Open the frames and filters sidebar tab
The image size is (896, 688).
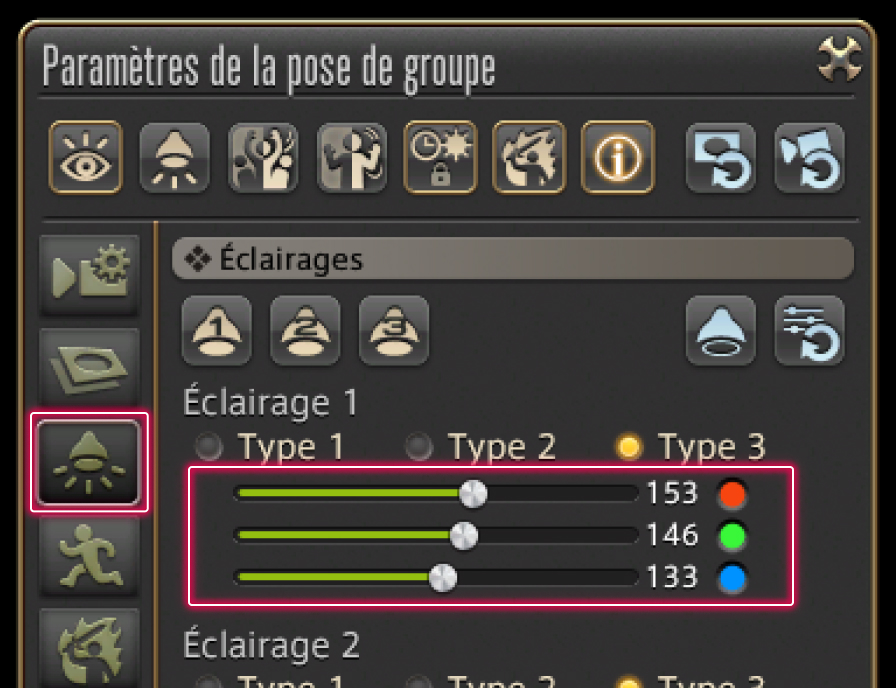pos(89,369)
